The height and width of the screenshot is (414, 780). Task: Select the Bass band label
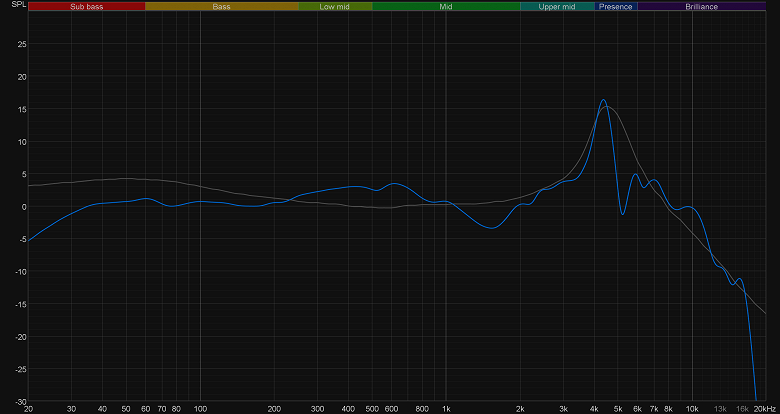click(221, 6)
